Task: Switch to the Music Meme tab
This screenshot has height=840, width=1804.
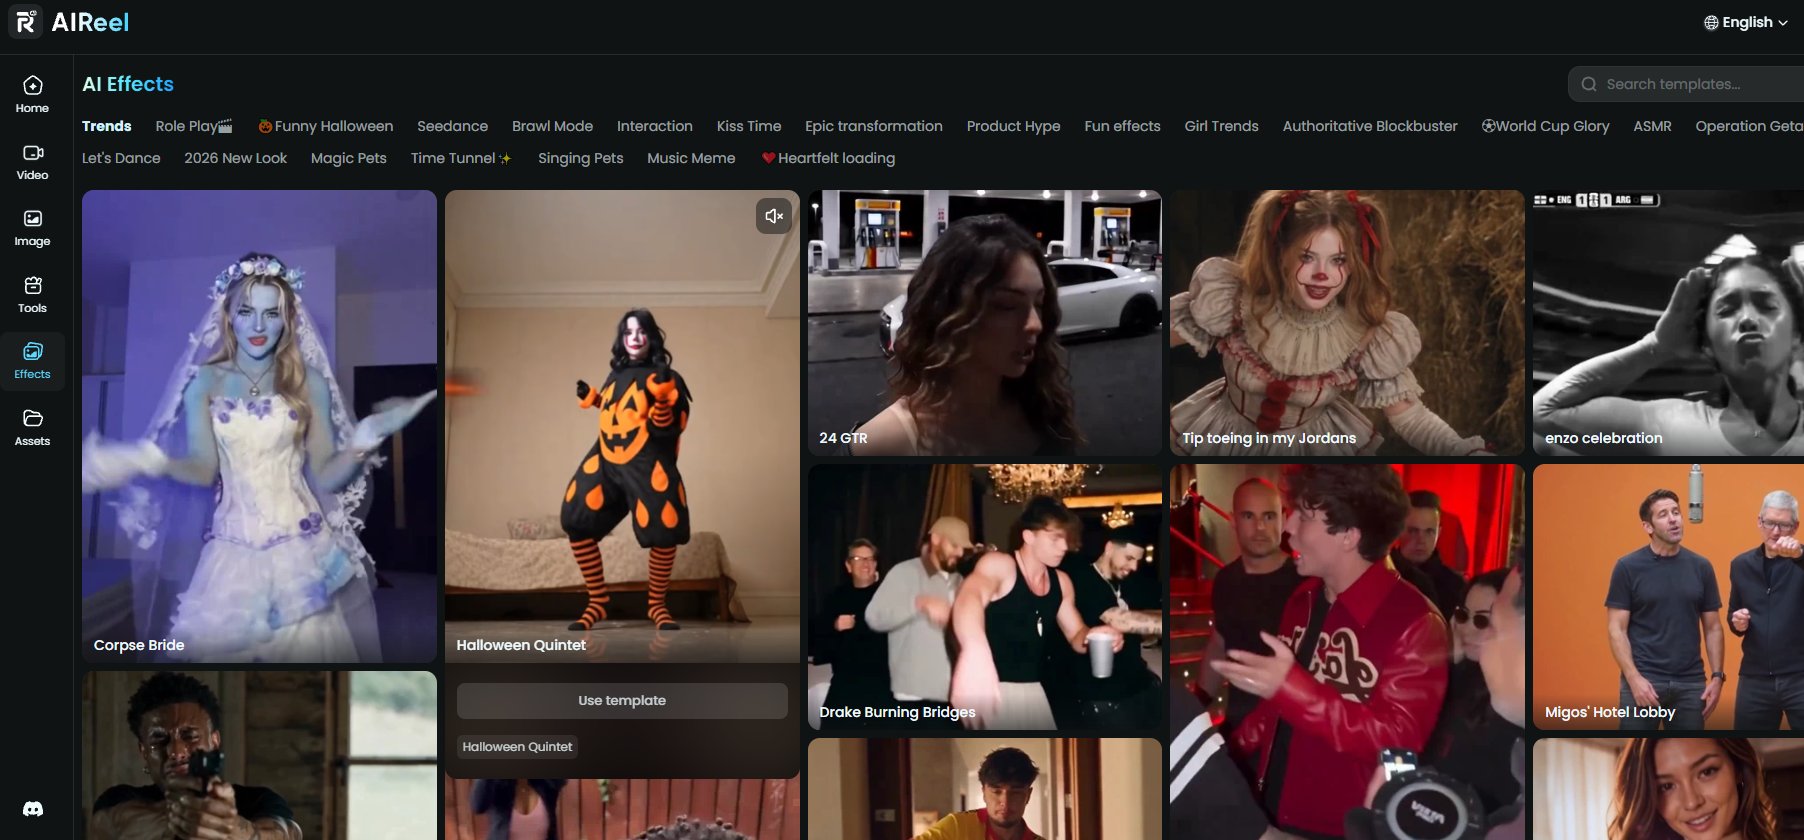Action: pos(691,158)
